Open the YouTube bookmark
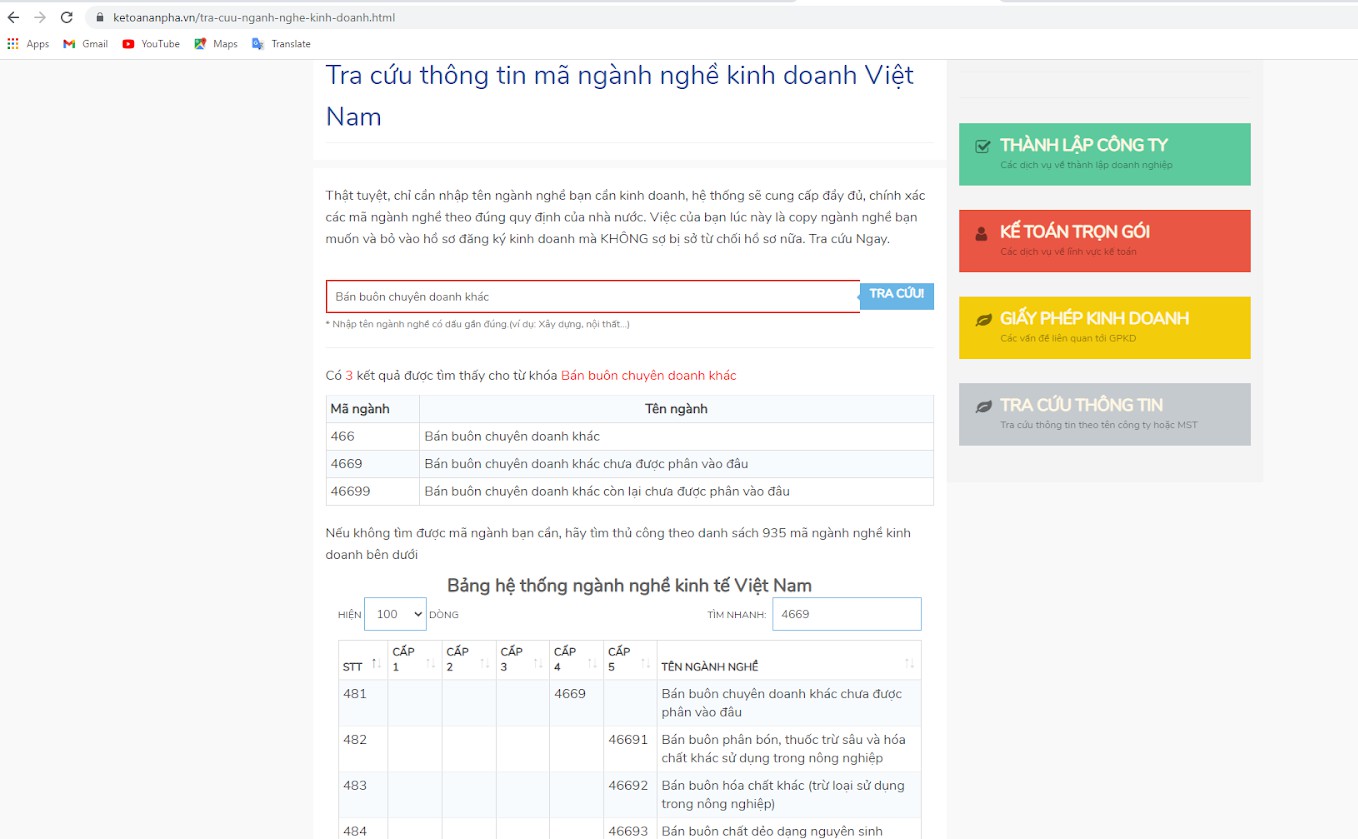This screenshot has height=839, width=1358. click(151, 44)
